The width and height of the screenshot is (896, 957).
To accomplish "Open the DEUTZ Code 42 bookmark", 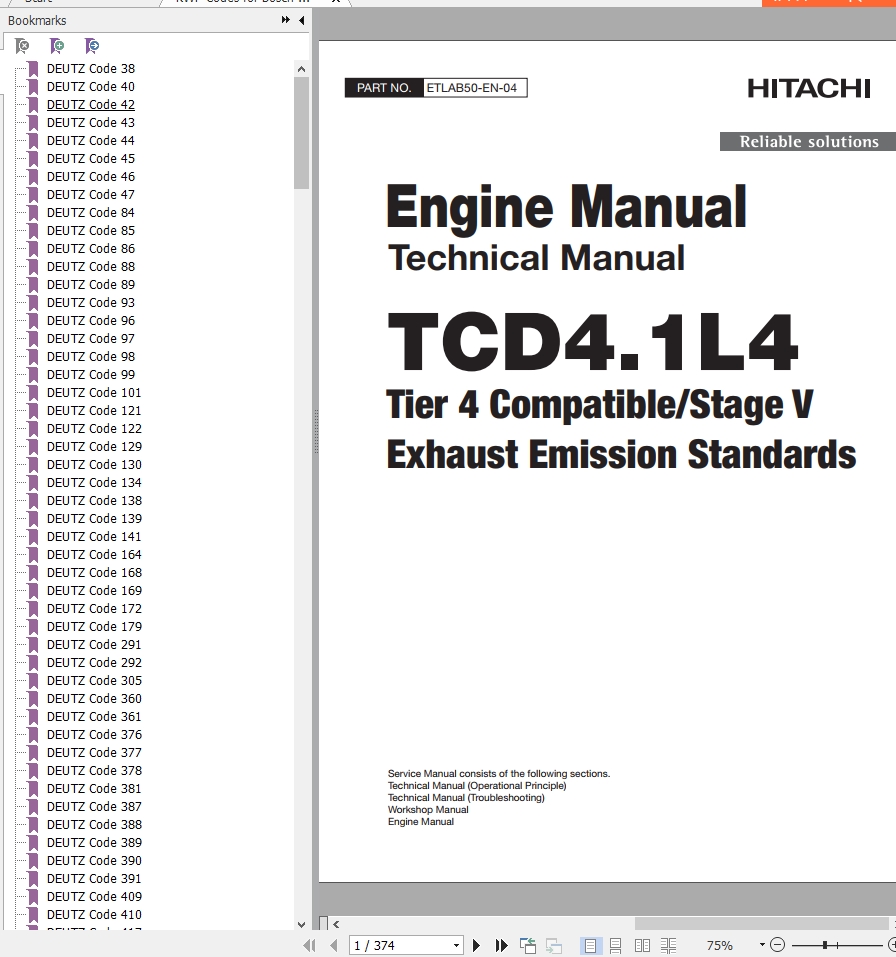I will (91, 104).
